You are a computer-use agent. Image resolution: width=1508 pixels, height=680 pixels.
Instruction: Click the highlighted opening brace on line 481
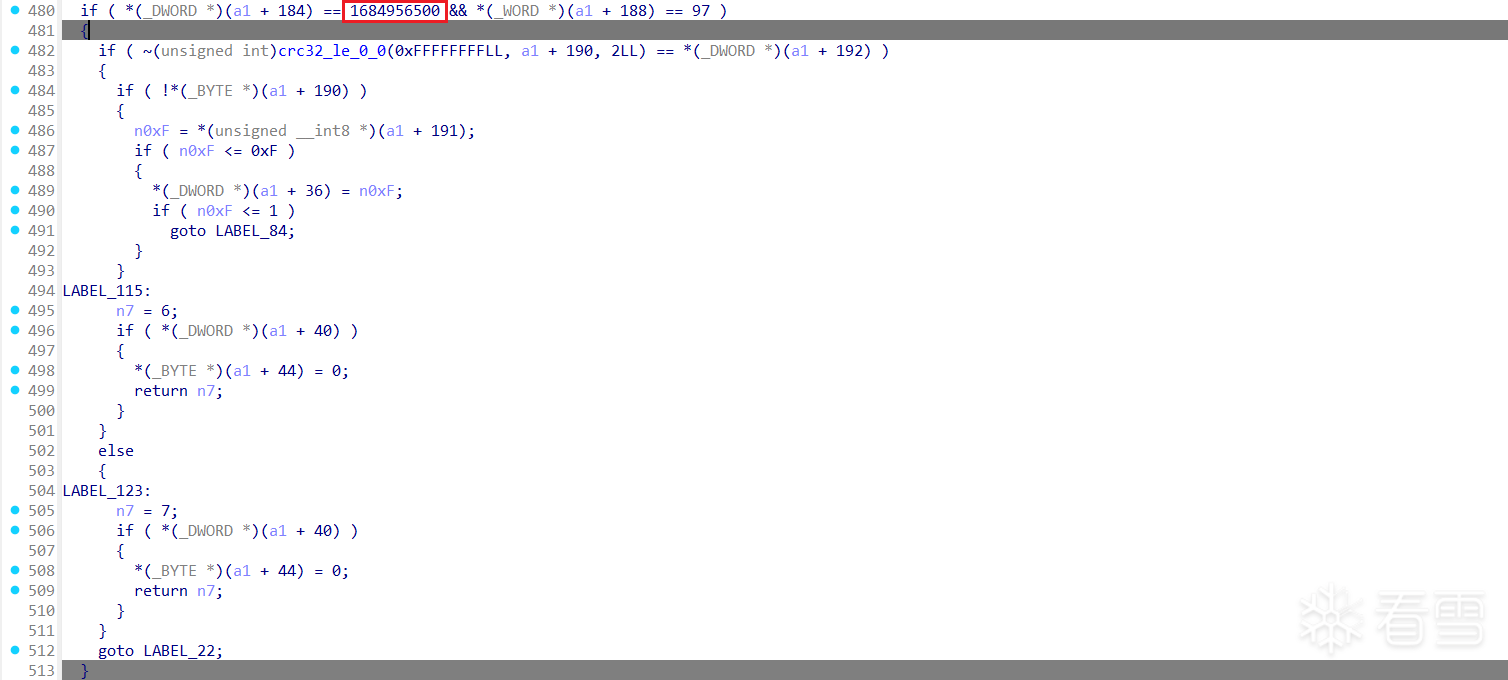click(x=85, y=31)
